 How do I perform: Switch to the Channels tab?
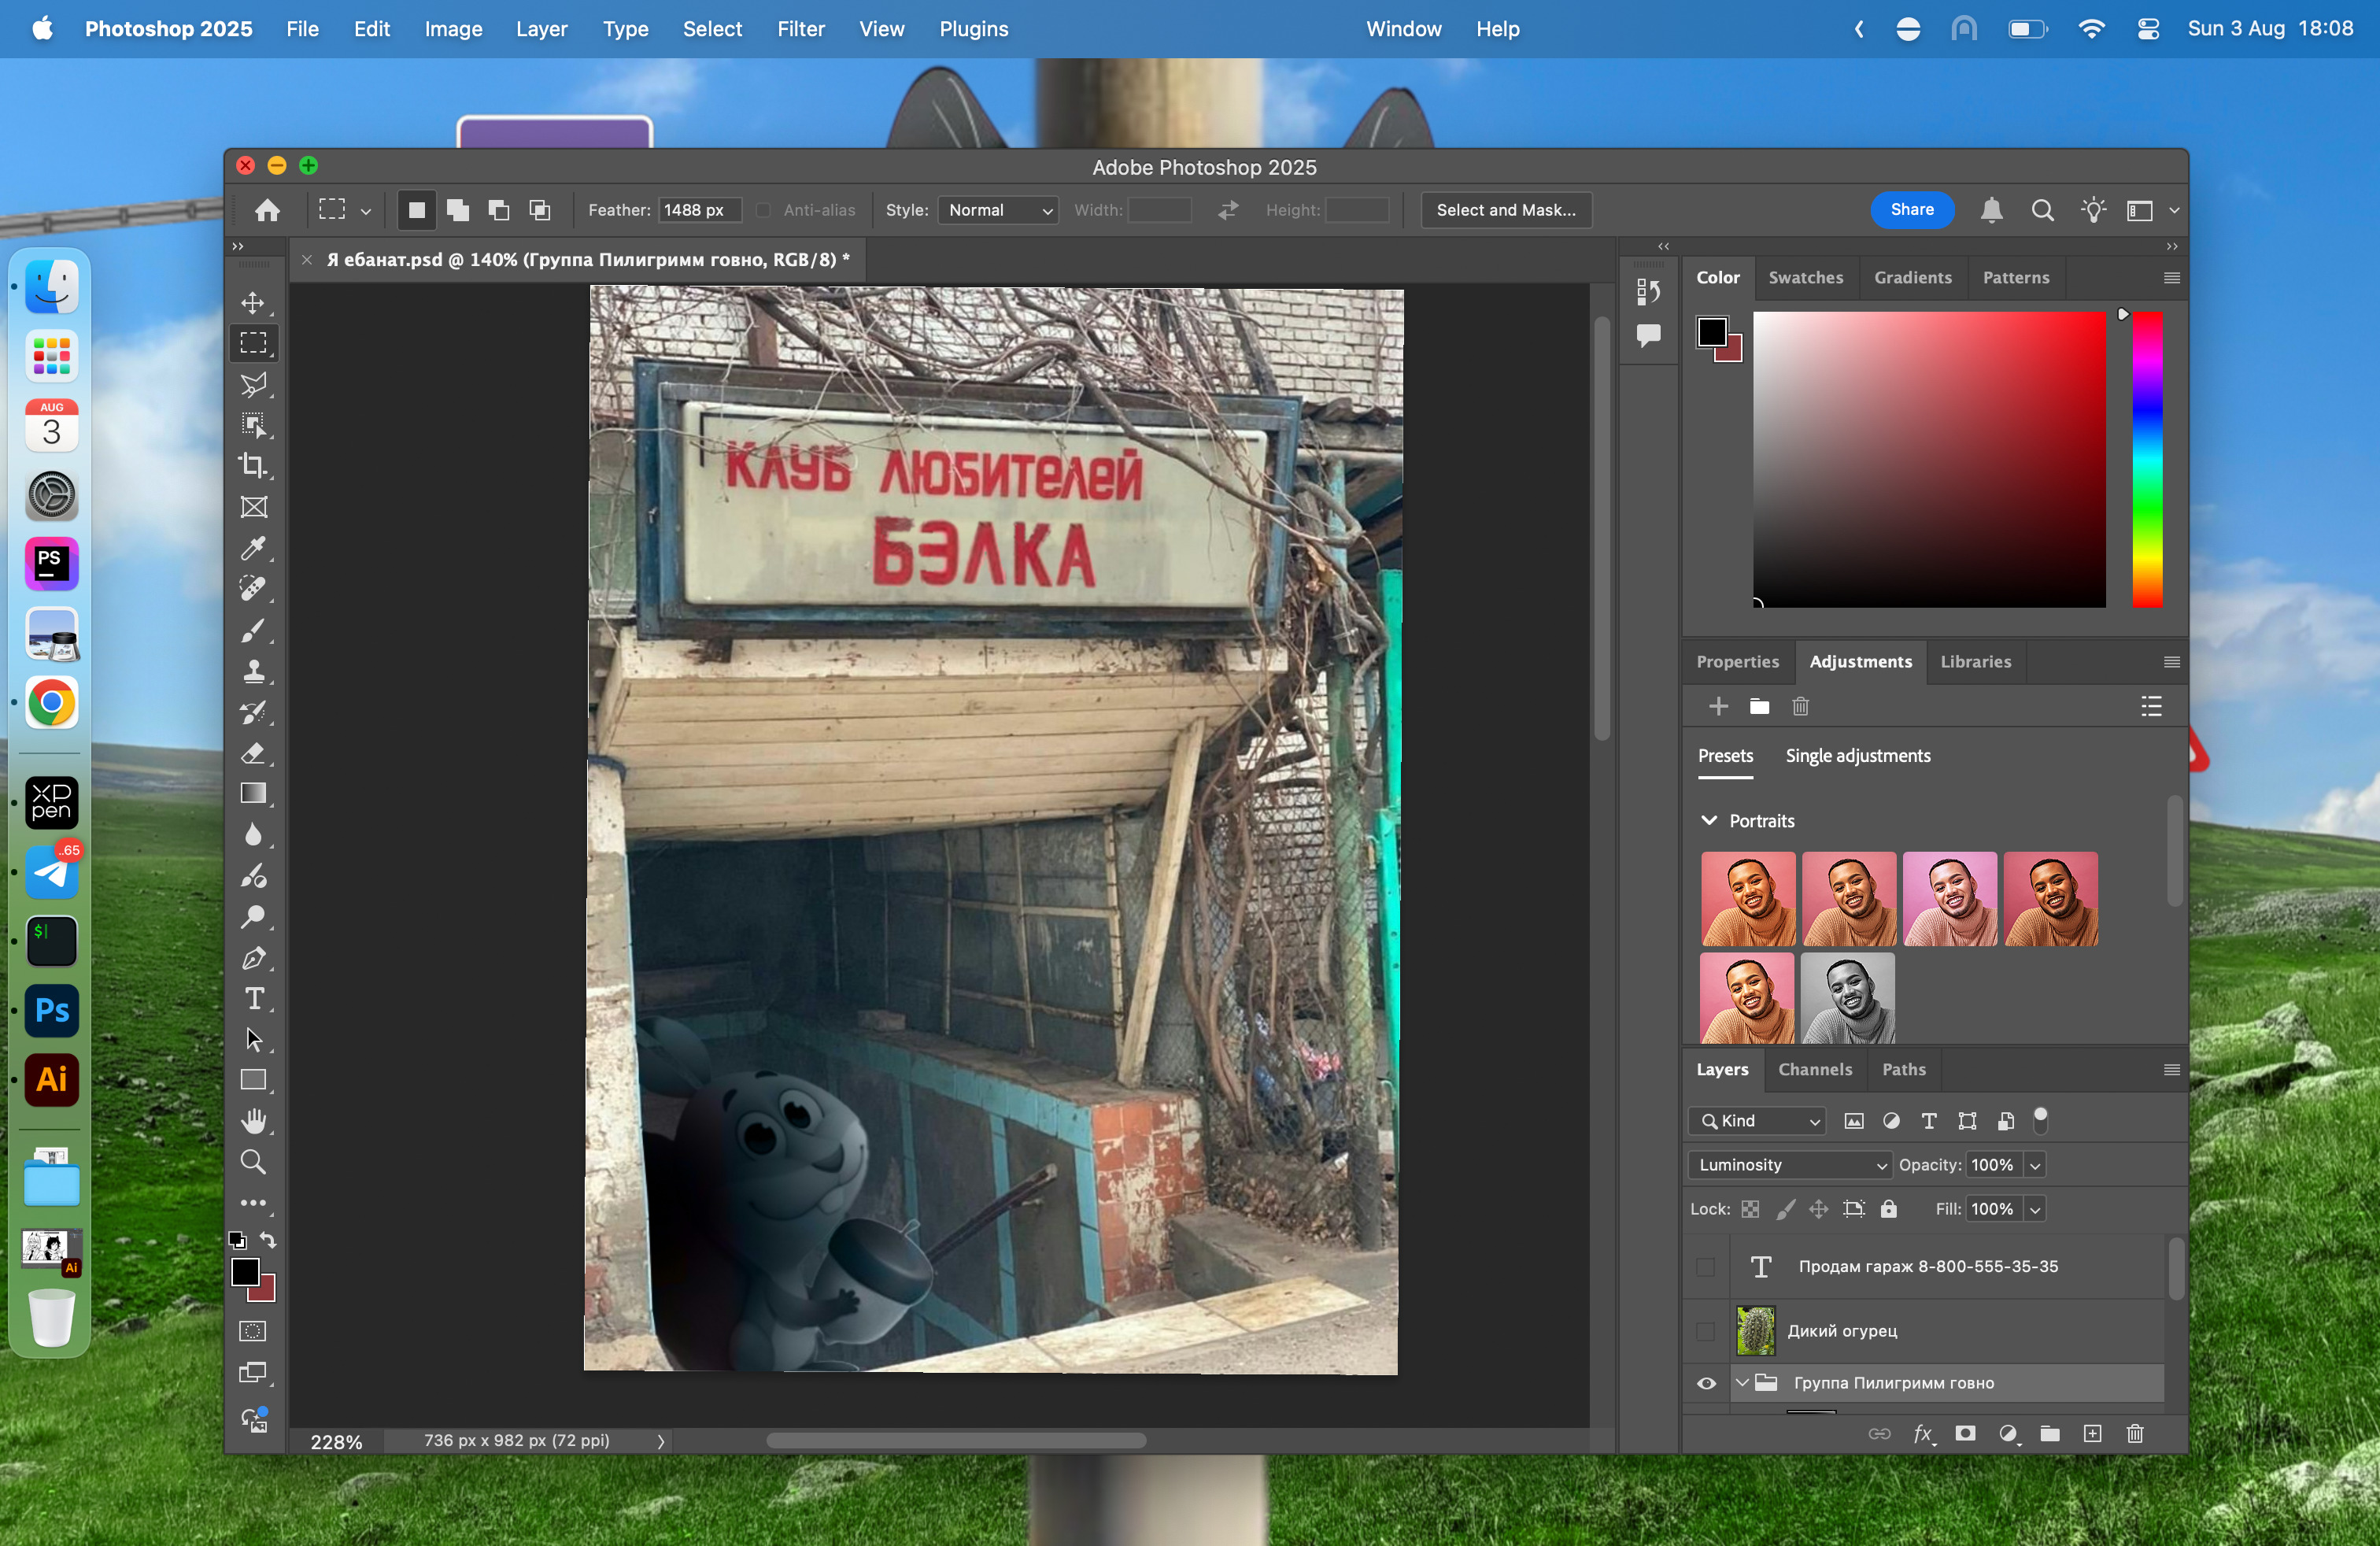[x=1815, y=1069]
